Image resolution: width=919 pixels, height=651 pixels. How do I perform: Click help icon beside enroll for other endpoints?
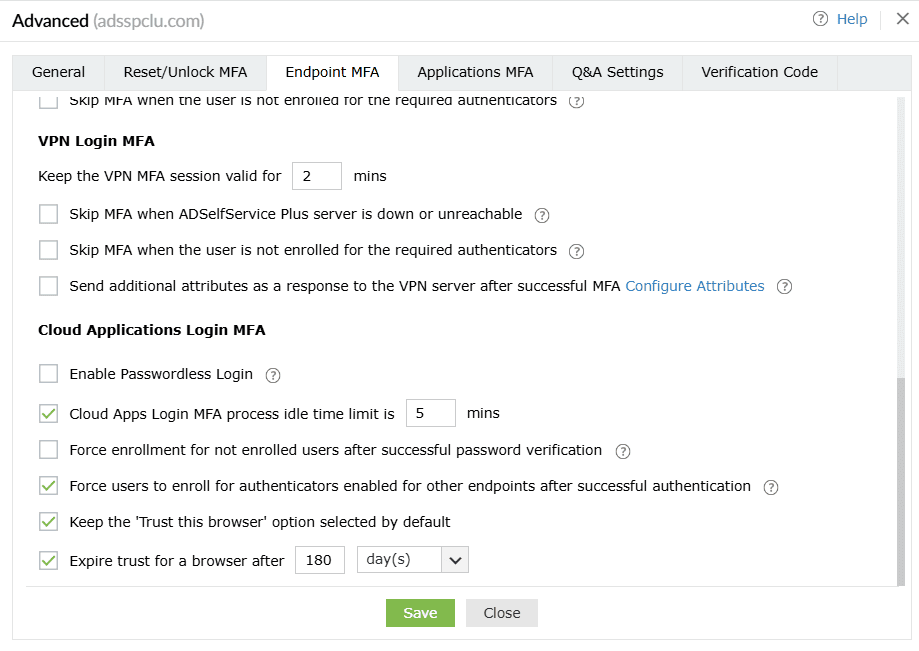tap(771, 488)
